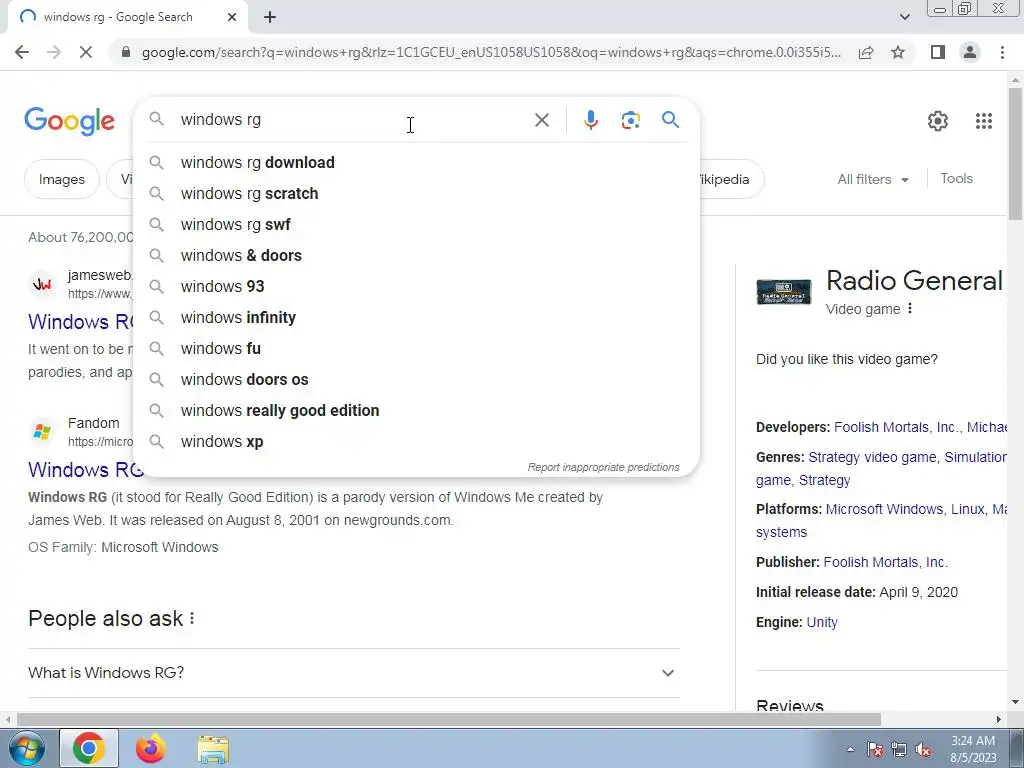1024x768 pixels.
Task: Choose suggestion windows fu
Action: point(416,349)
